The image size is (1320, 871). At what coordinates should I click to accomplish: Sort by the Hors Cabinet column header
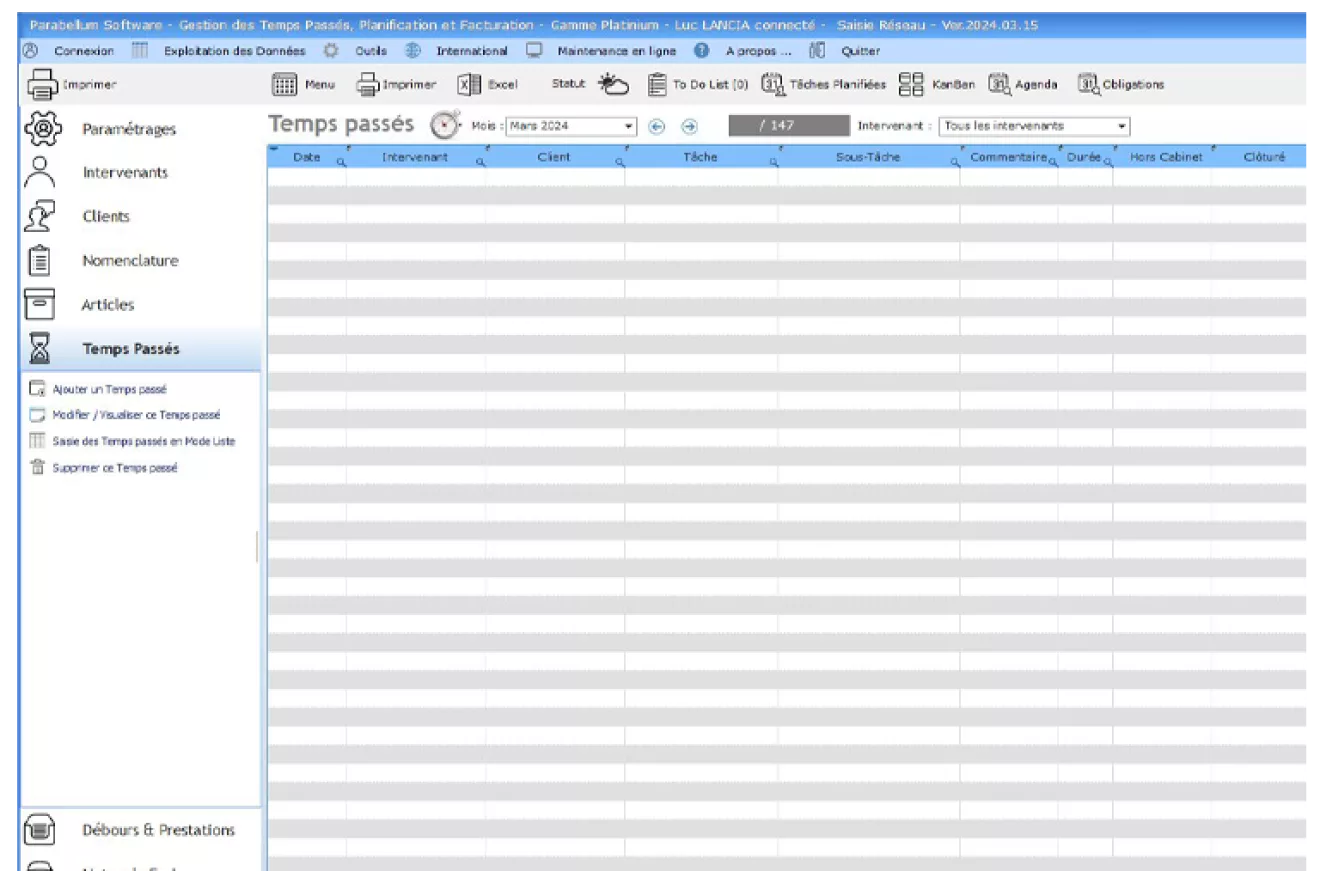click(1166, 157)
